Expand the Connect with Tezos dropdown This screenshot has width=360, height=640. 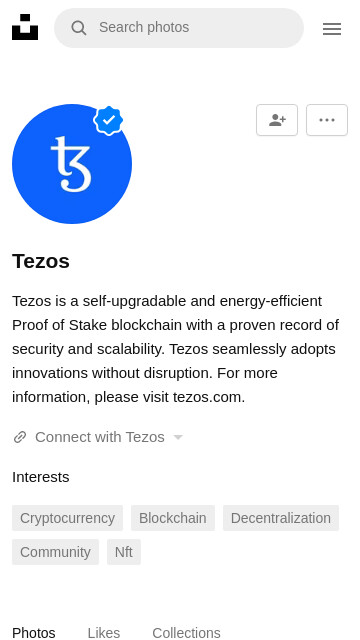(x=98, y=437)
